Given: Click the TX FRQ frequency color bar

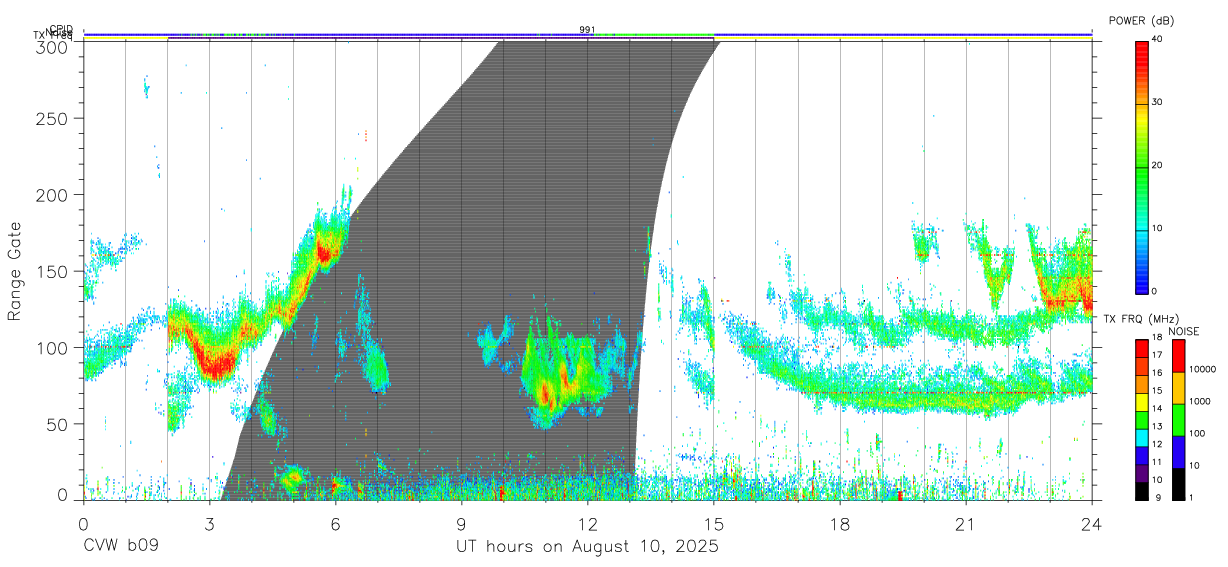Looking at the screenshot, I should 1141,420.
